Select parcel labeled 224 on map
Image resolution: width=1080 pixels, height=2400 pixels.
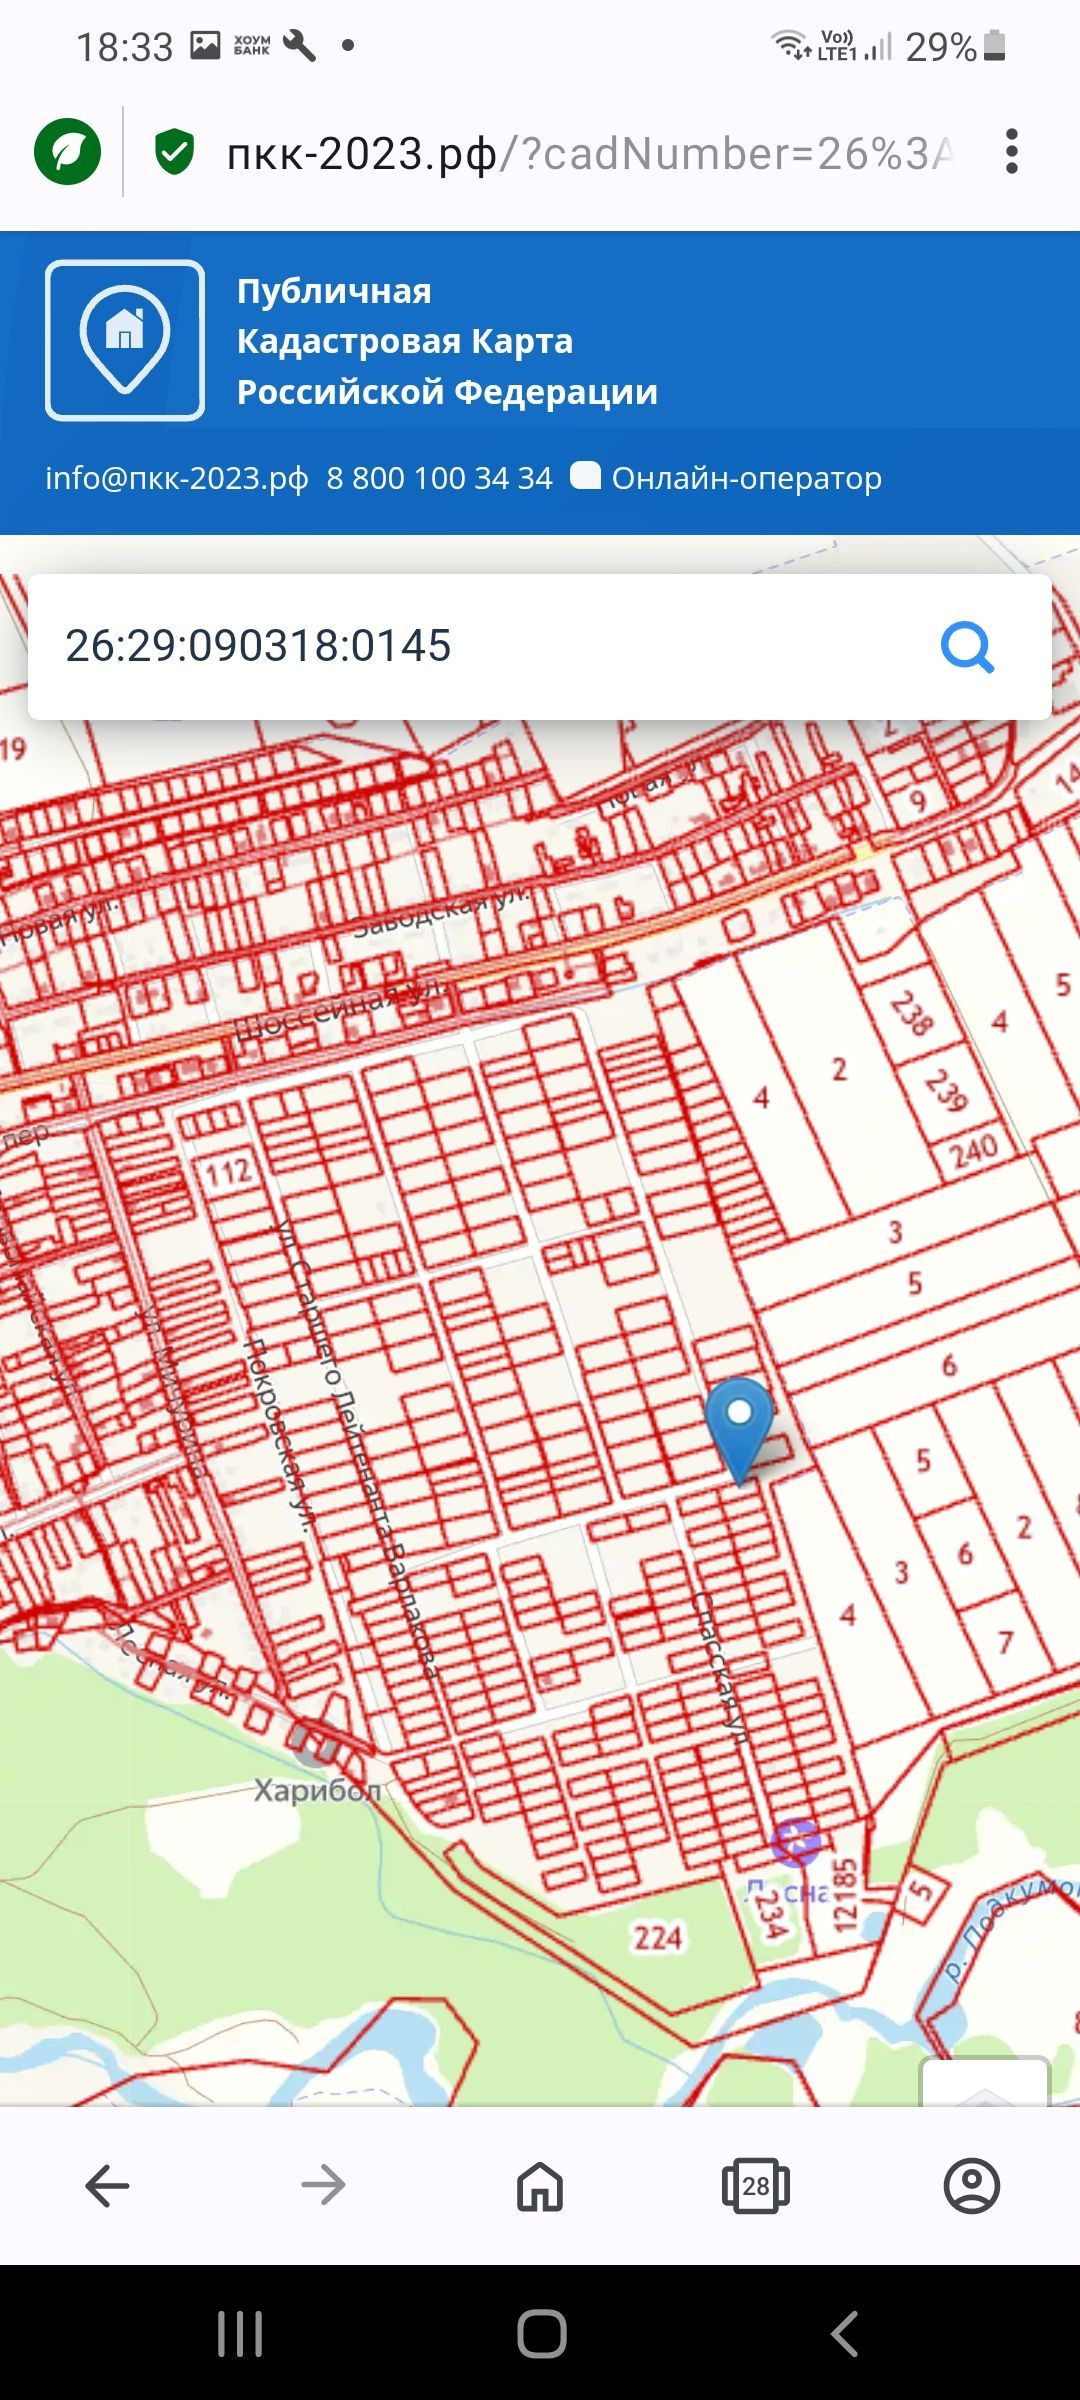click(x=657, y=1938)
